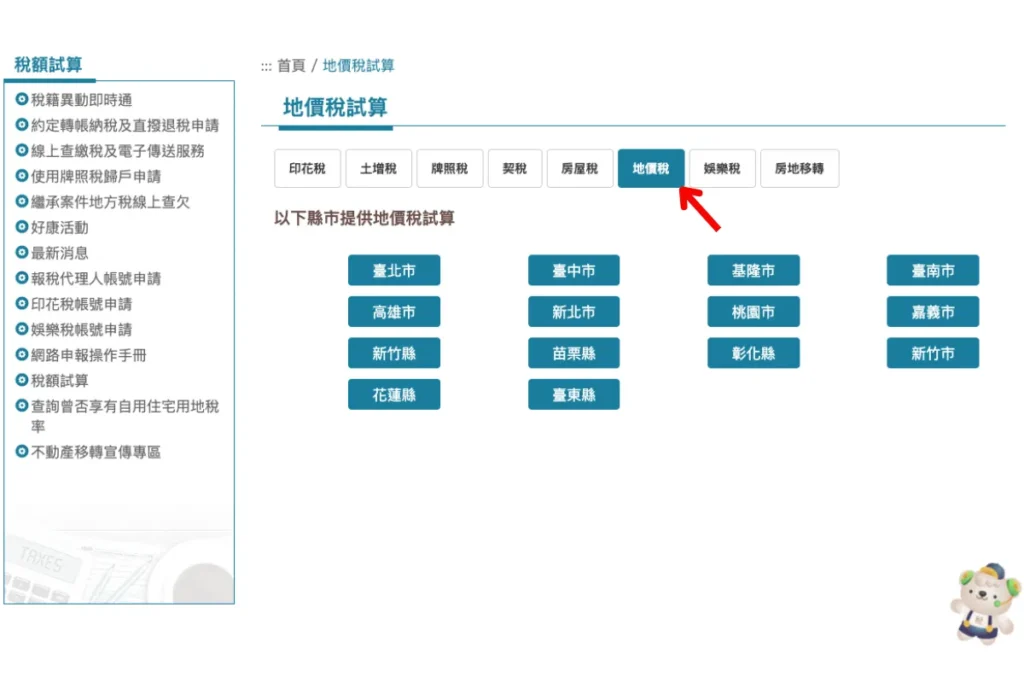Switch to the 土增稅 tab

(379, 168)
